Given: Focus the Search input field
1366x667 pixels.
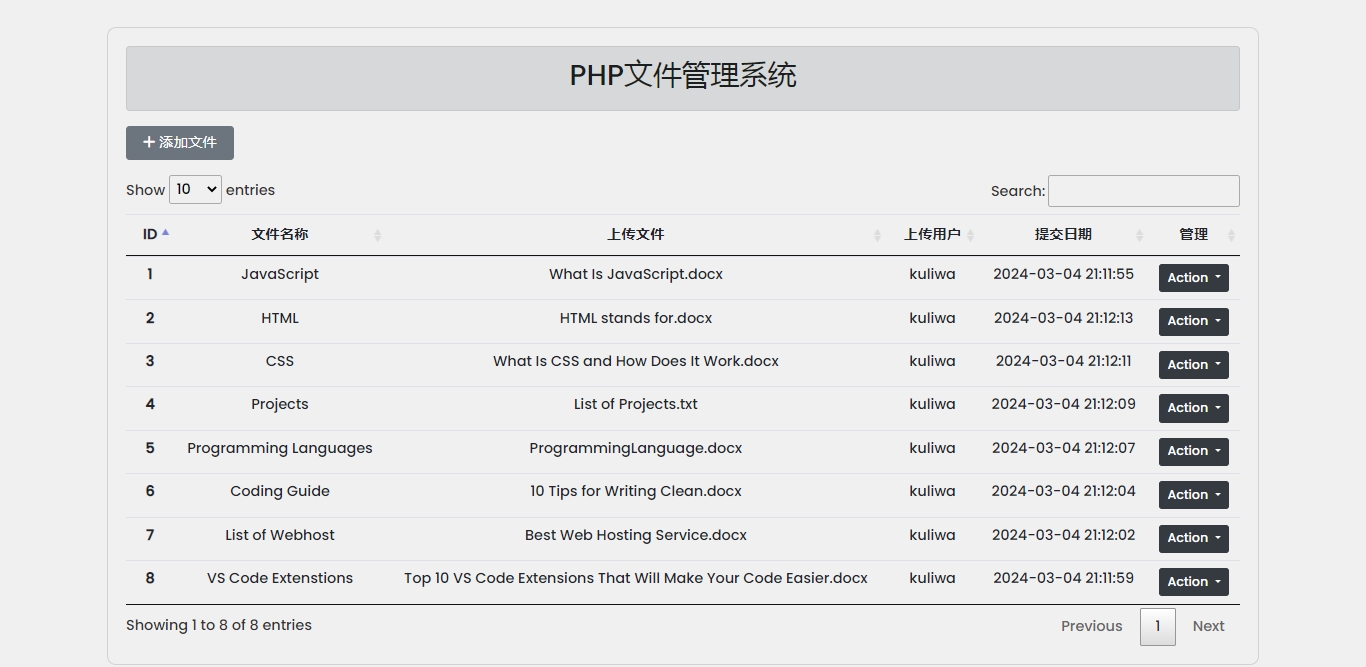Looking at the screenshot, I should click(1143, 191).
